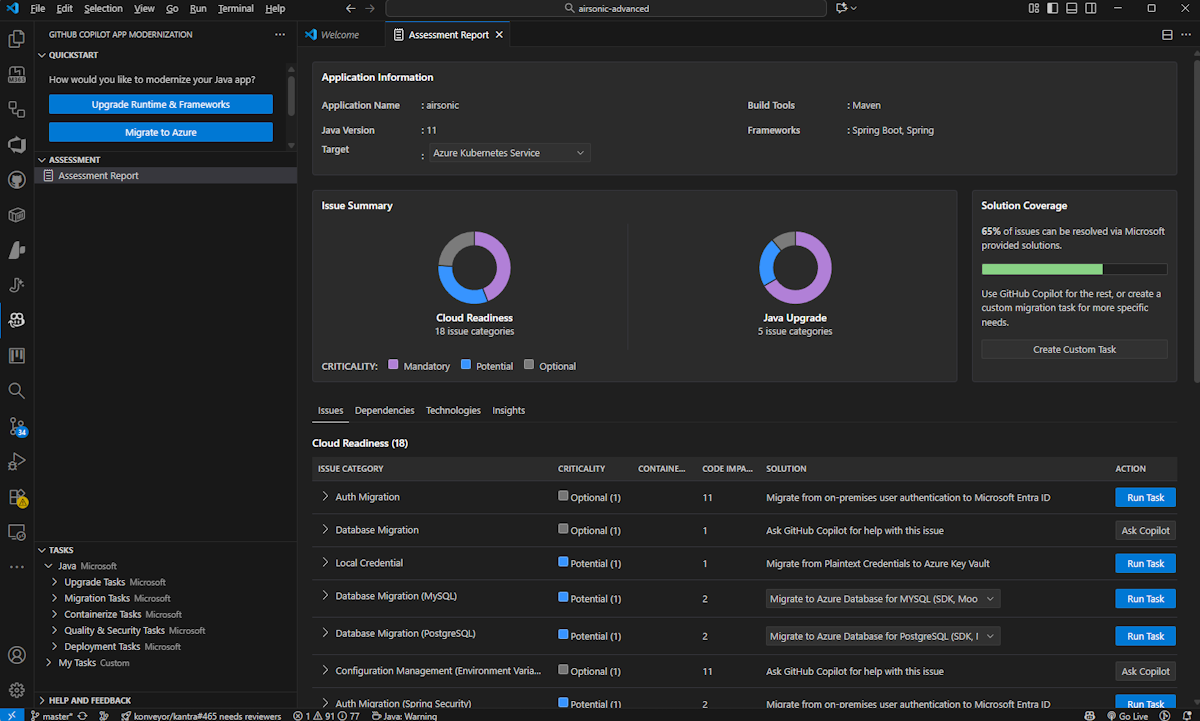Open the Accounts icon in activity bar
The image size is (1200, 721).
[17, 655]
